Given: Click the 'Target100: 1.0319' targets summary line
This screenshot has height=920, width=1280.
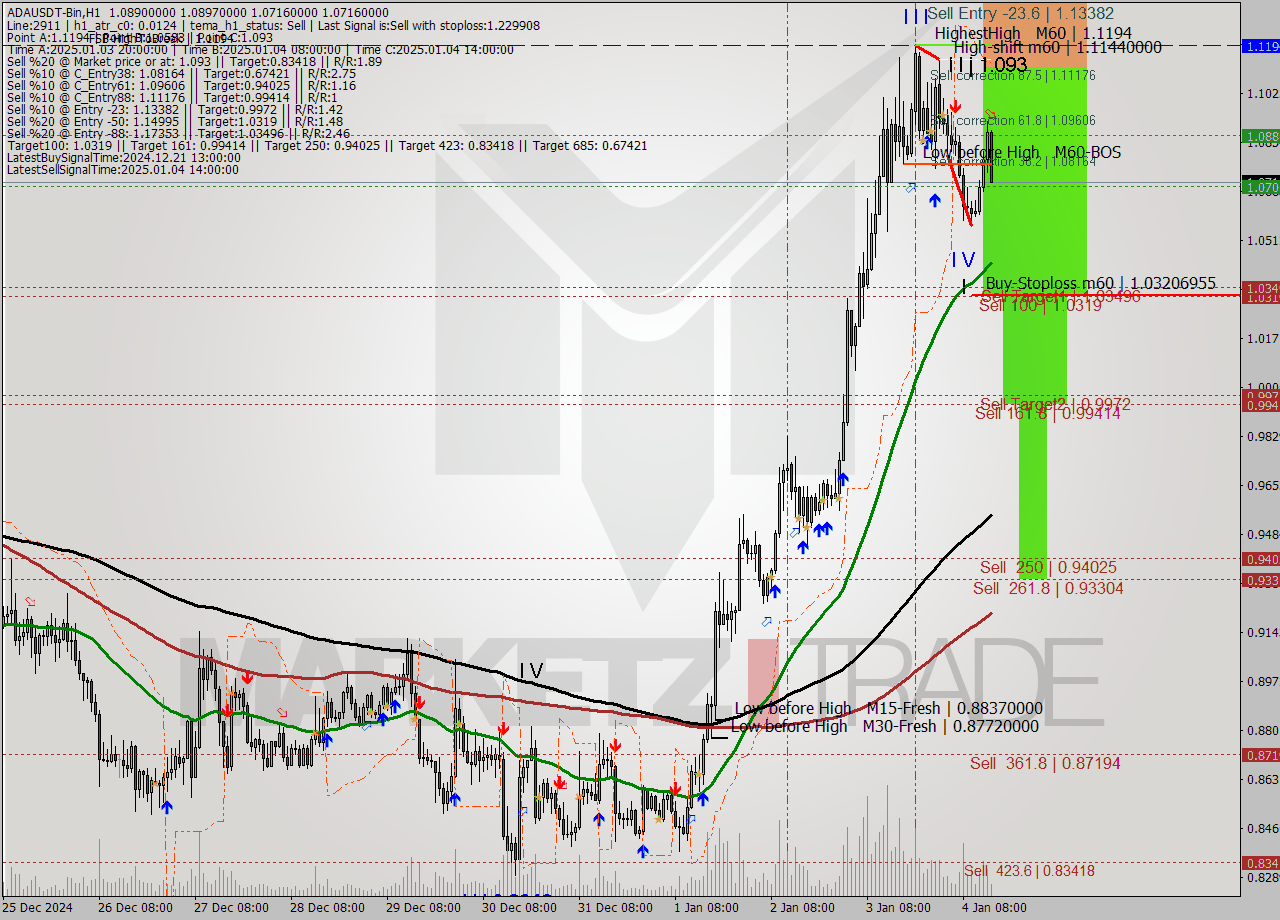Looking at the screenshot, I should [x=326, y=146].
